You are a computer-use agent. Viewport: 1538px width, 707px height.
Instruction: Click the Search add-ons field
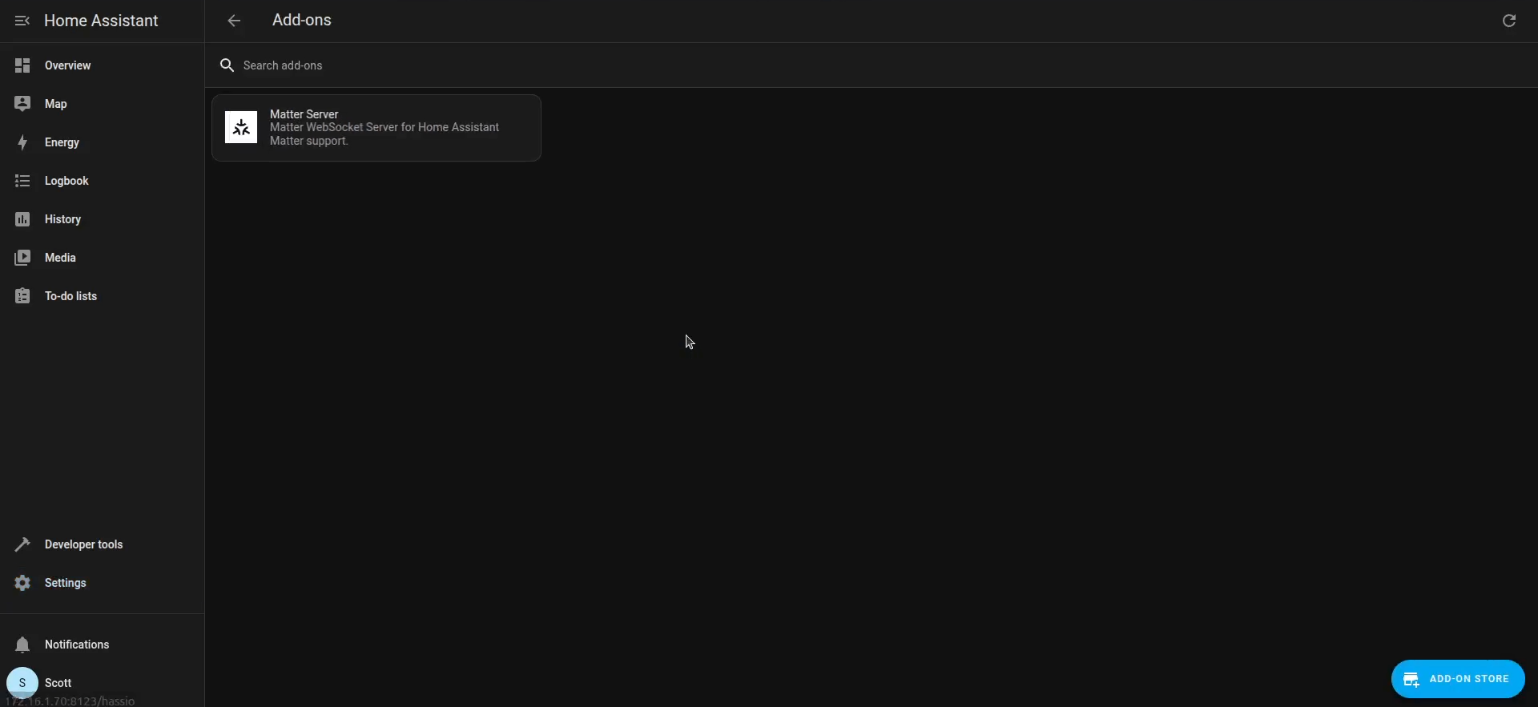click(x=870, y=66)
